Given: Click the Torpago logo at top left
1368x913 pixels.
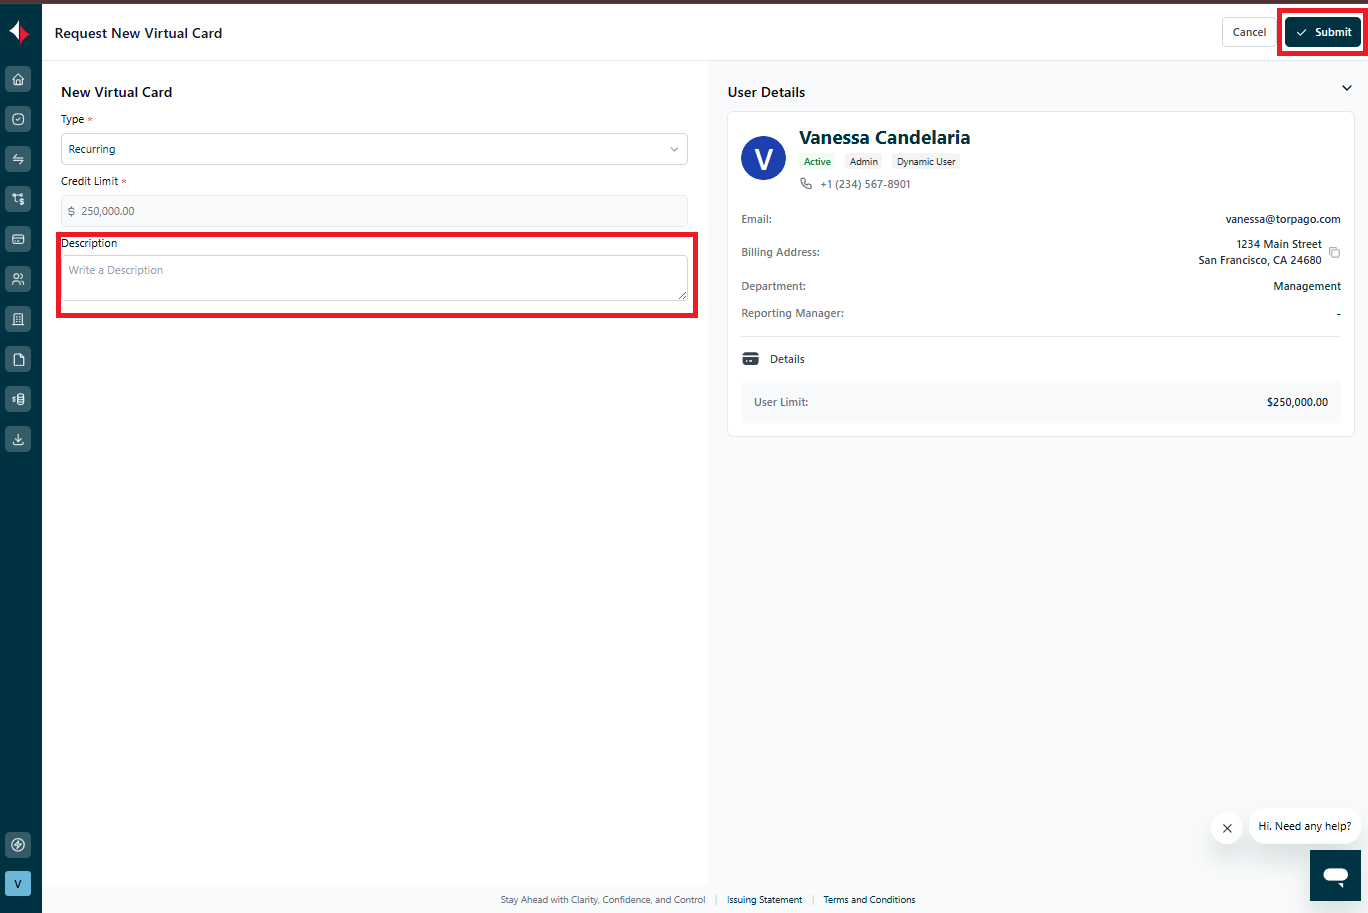Looking at the screenshot, I should [19, 32].
